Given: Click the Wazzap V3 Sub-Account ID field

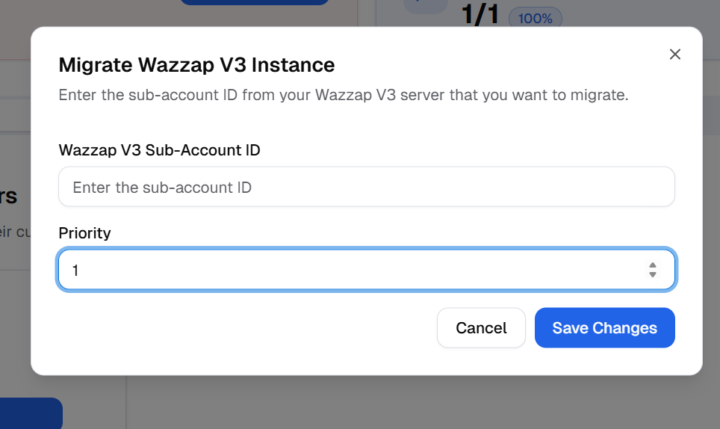Looking at the screenshot, I should pos(366,187).
